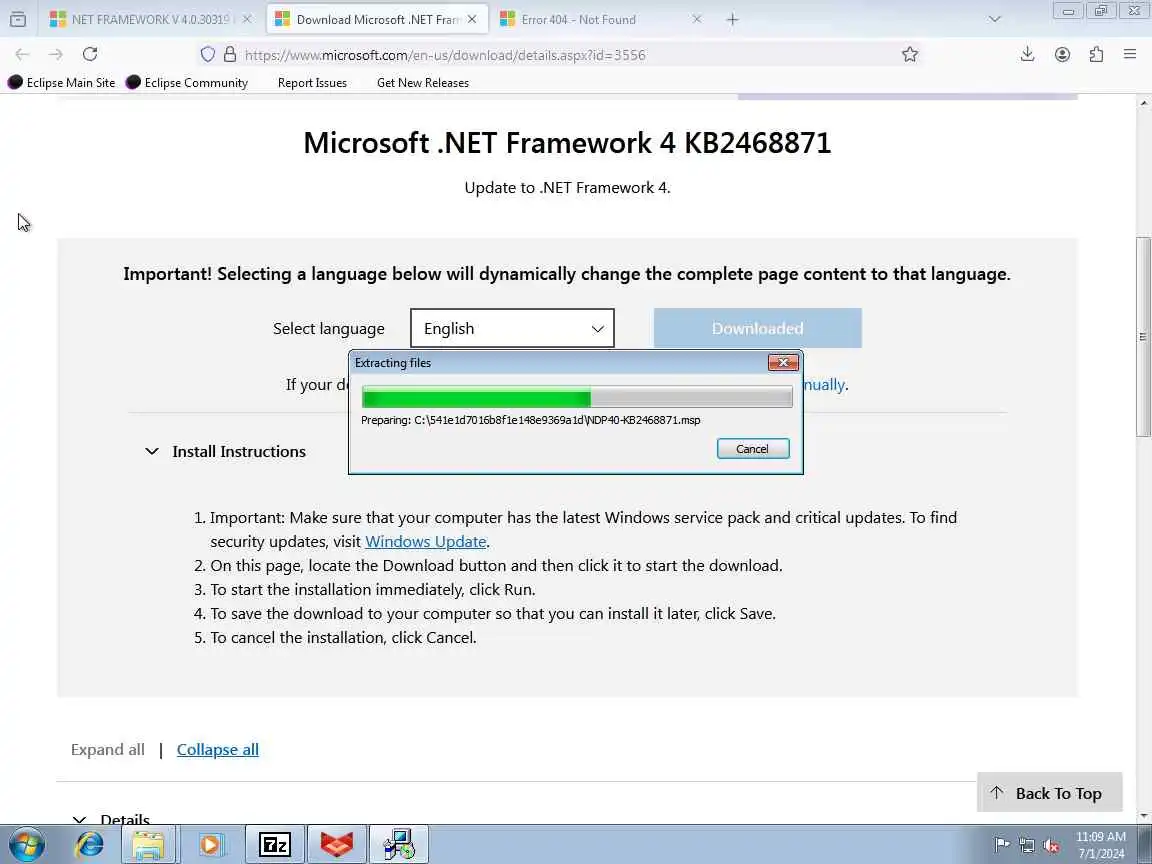This screenshot has width=1152, height=864.
Task: Open the tracking protection shield icon
Action: 208,54
